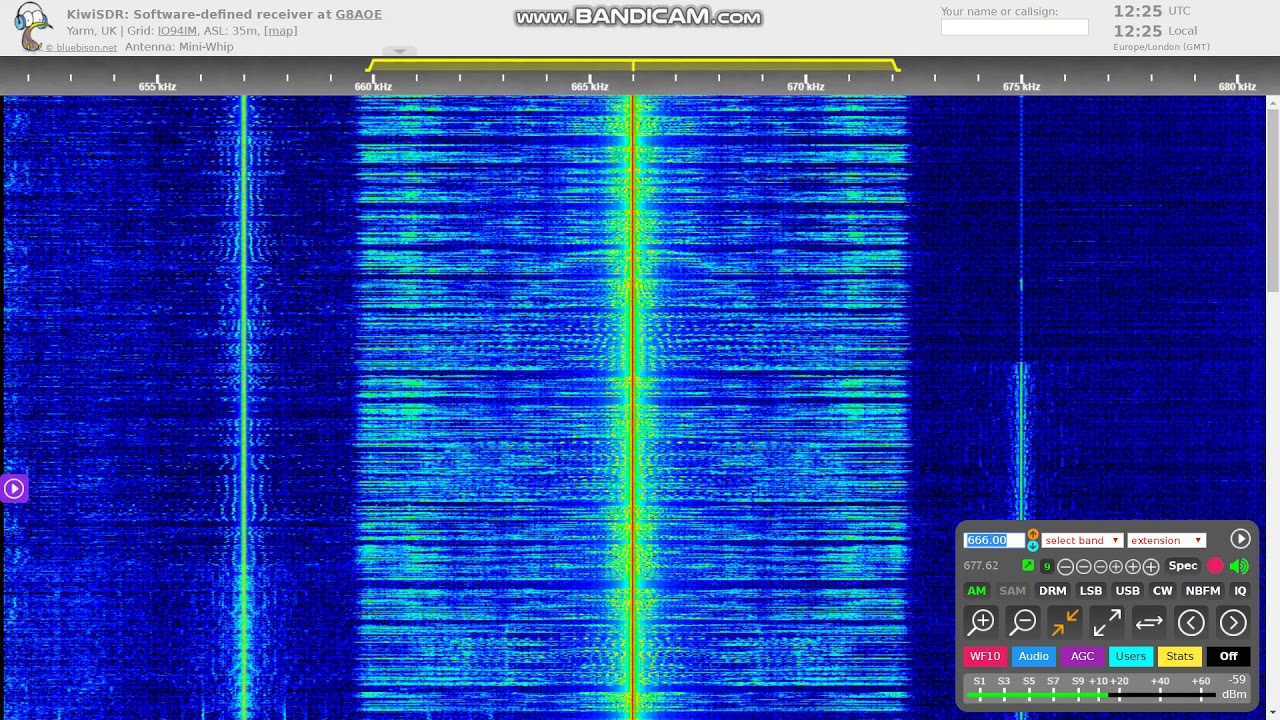Click the 675 kHz frequency scale label
Screen dimensions: 1280x720
pyautogui.click(x=1021, y=87)
